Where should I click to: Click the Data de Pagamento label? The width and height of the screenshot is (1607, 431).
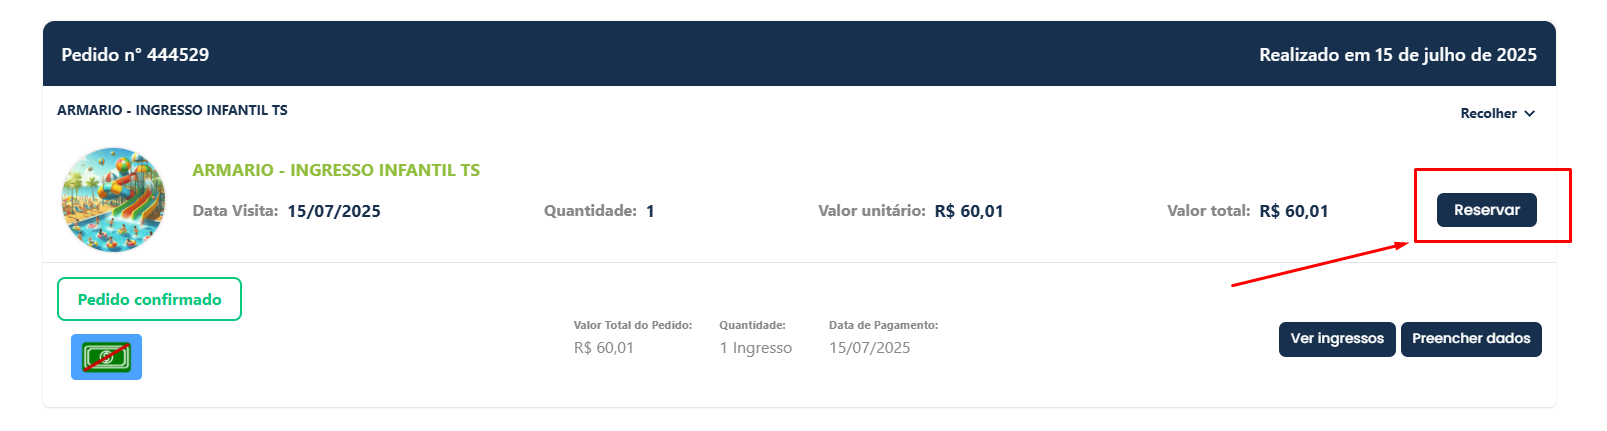point(883,325)
